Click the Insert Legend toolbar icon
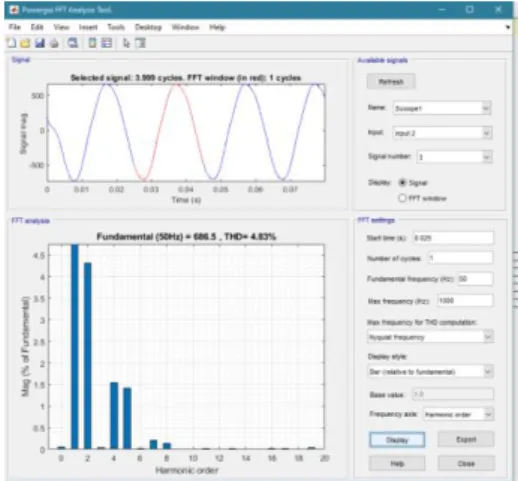Viewport: 518px width, 481px height. [107, 43]
